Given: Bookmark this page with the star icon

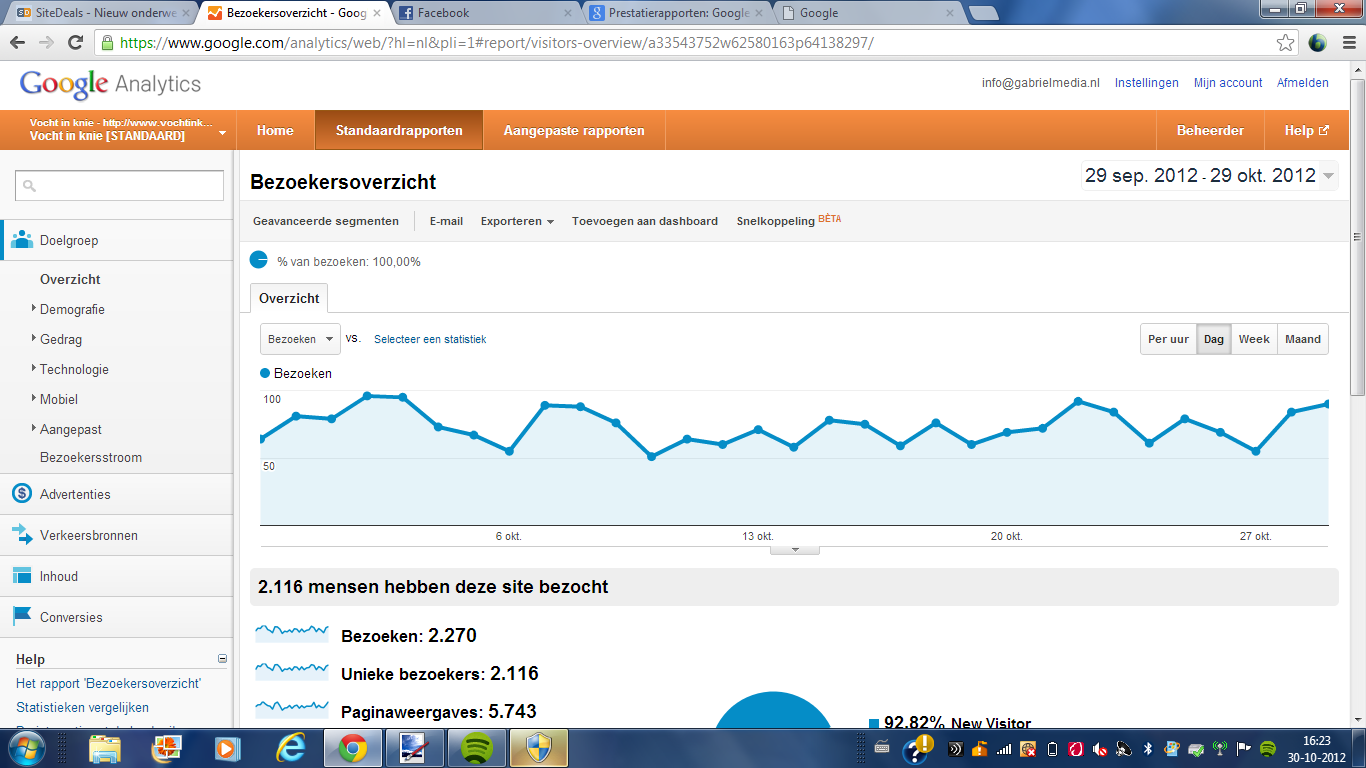Looking at the screenshot, I should (1285, 43).
